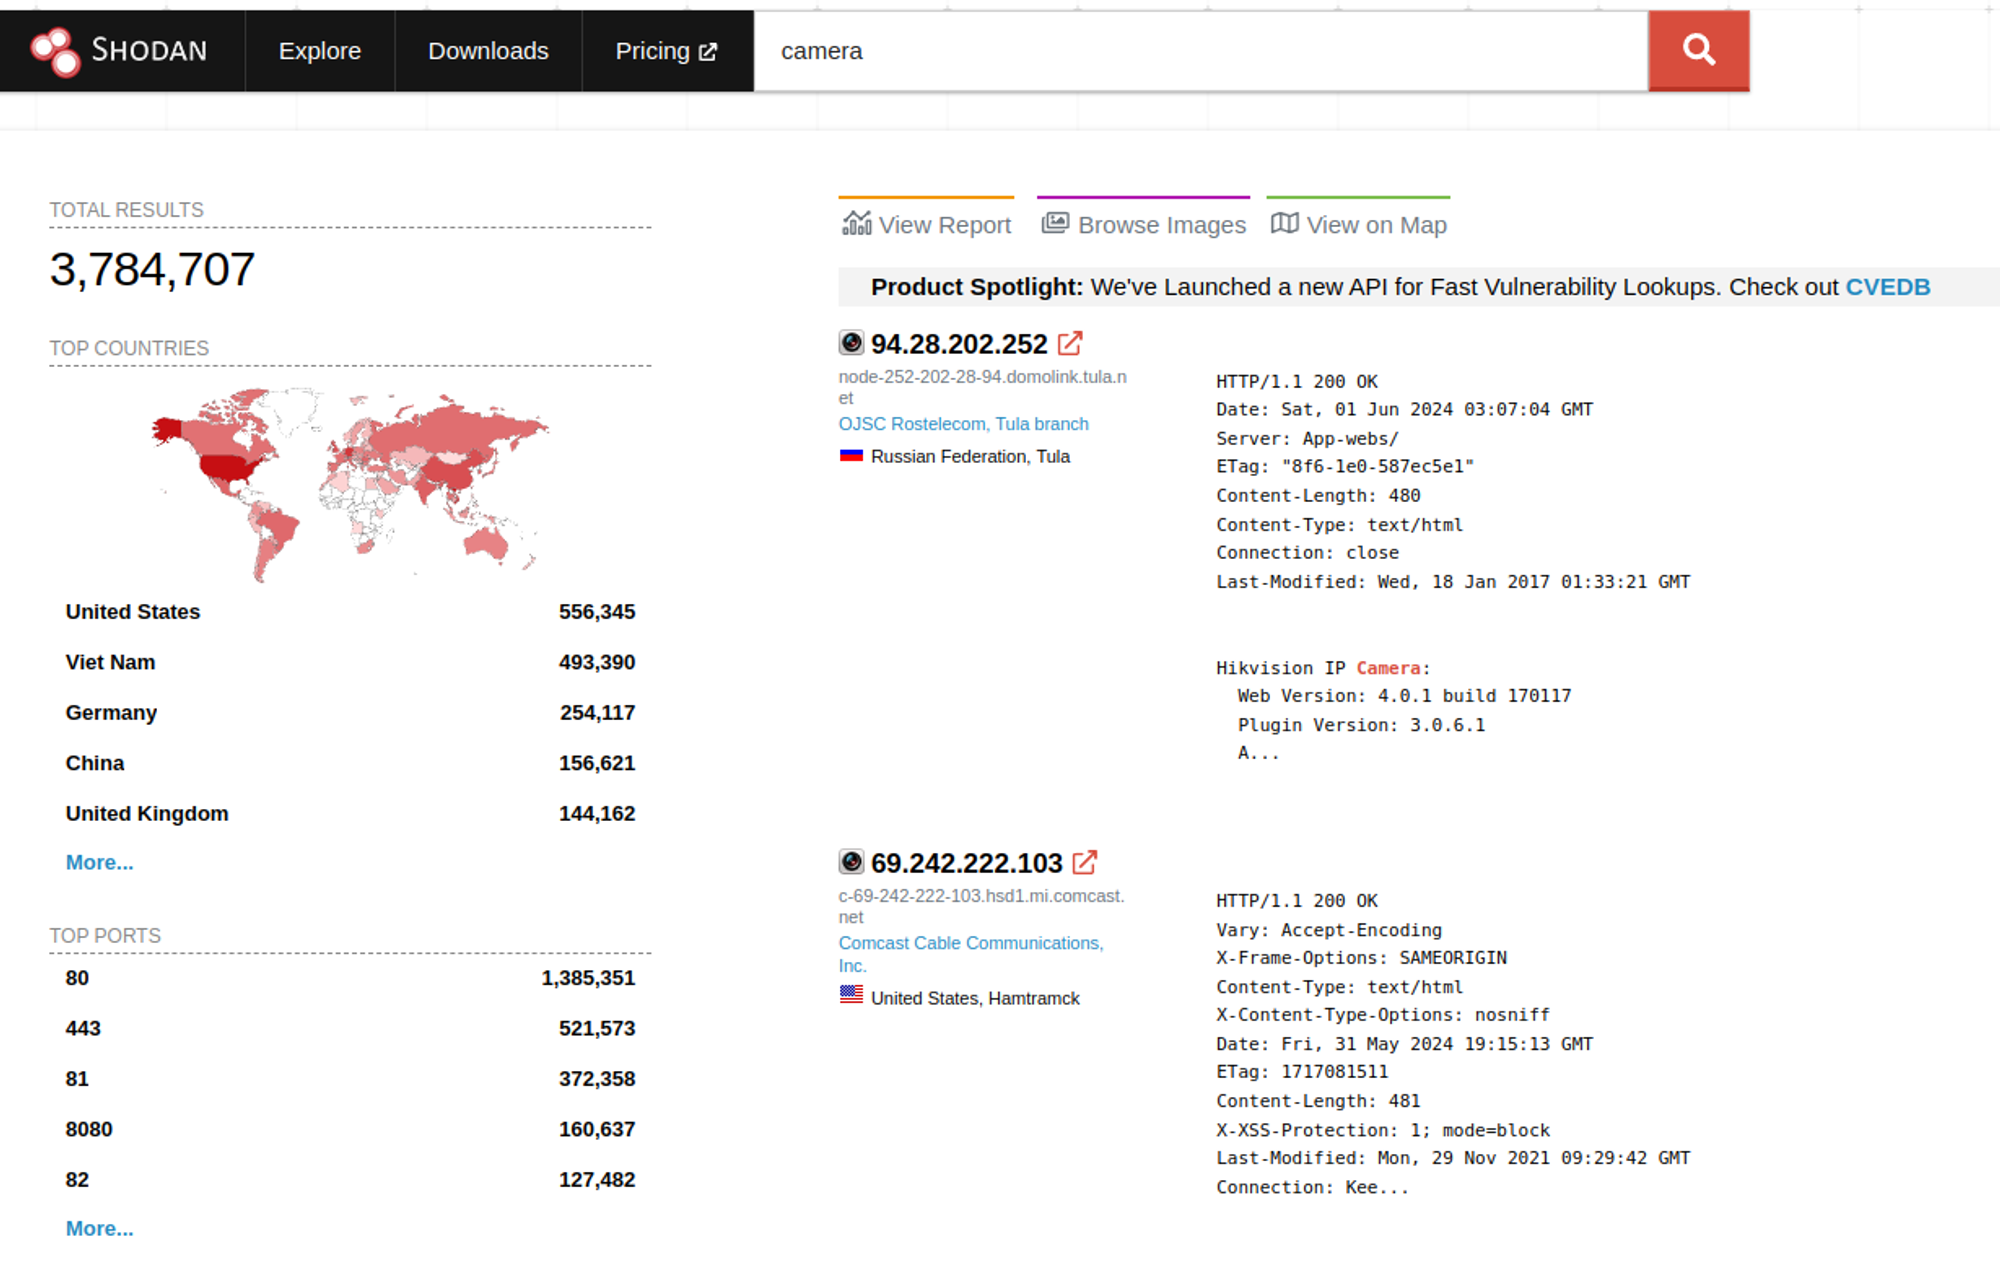This screenshot has width=2000, height=1264.
Task: Select the Browse Images tab
Action: coord(1143,220)
